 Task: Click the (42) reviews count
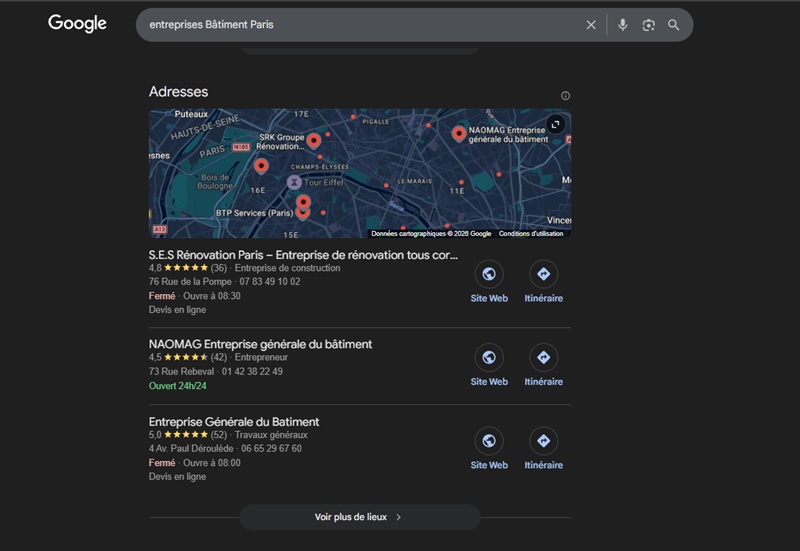point(218,357)
